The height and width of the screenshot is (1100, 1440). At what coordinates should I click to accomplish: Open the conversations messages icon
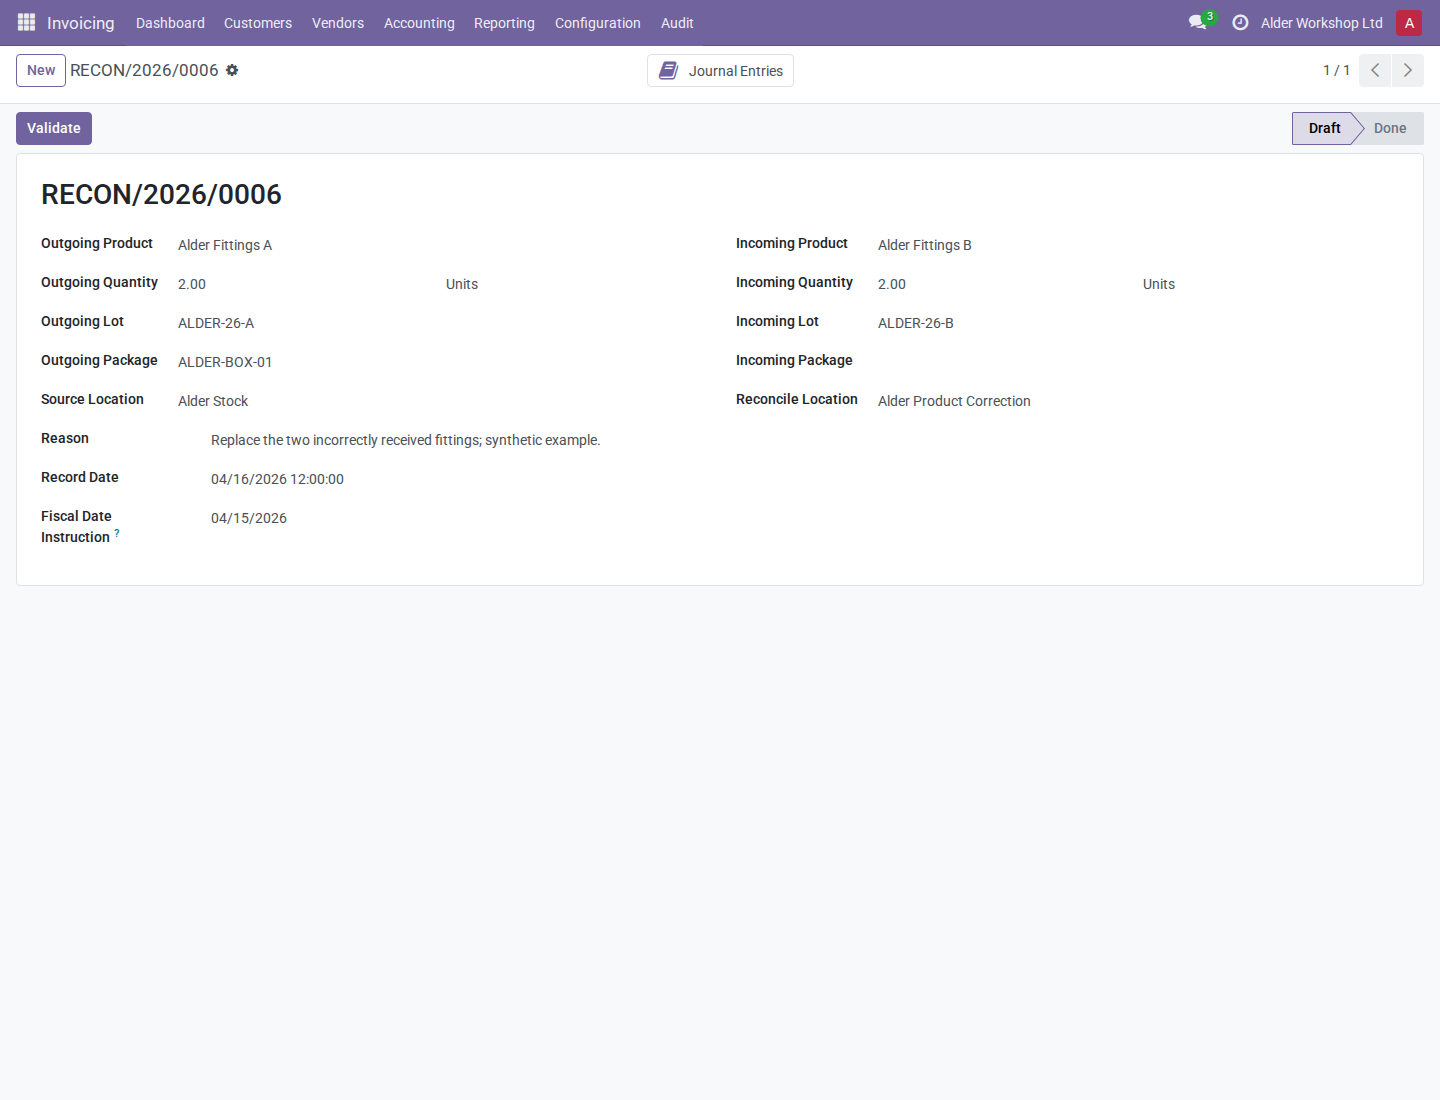coord(1198,22)
